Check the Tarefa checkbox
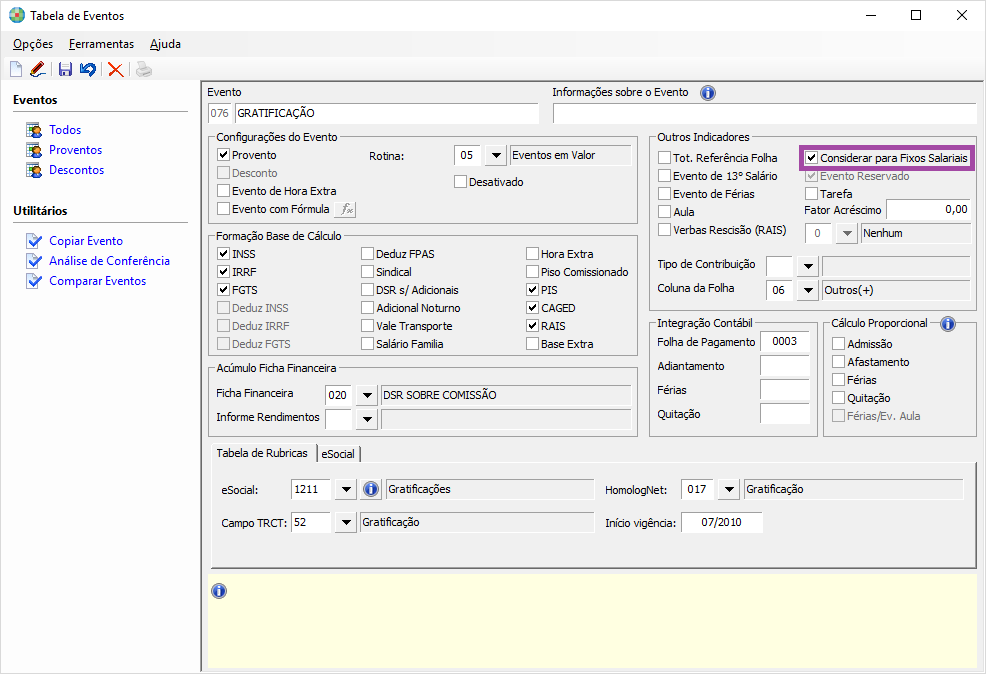 tap(812, 194)
